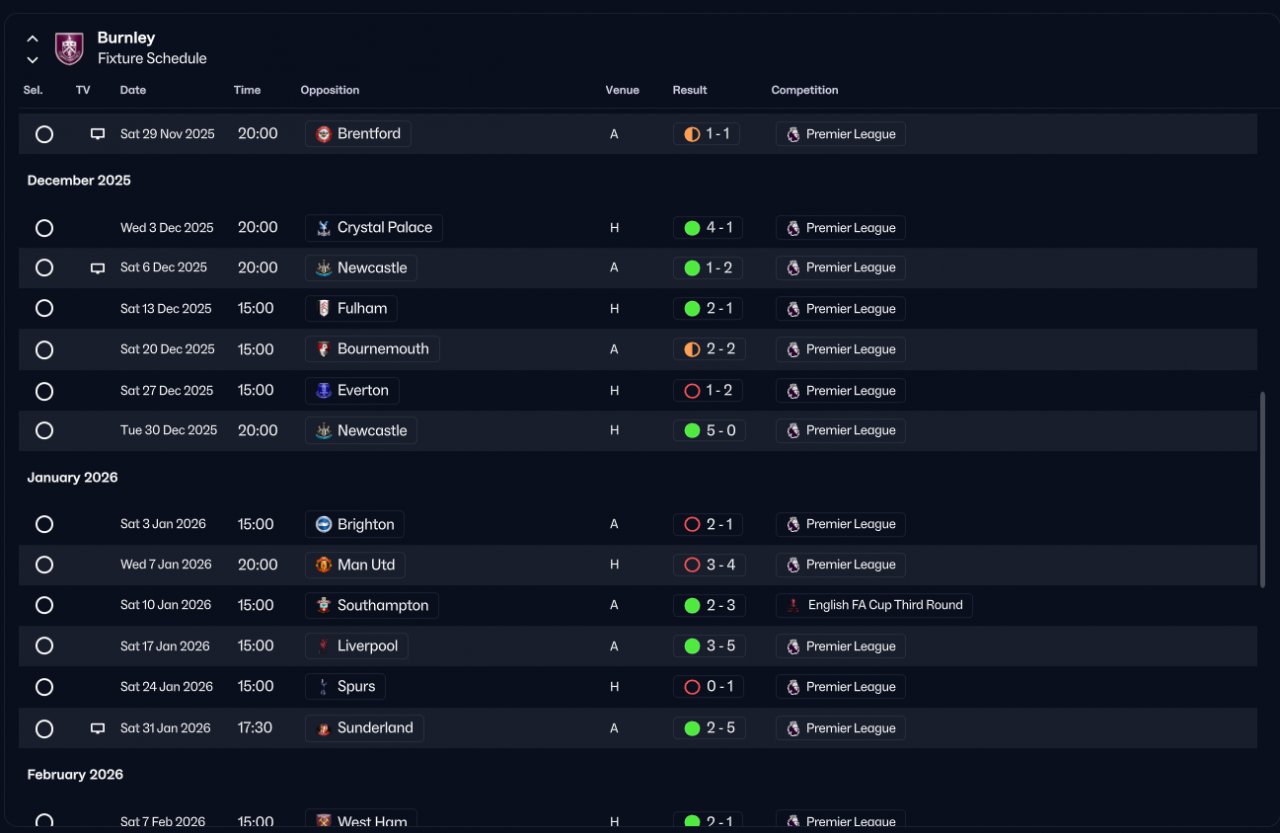This screenshot has width=1280, height=833.
Task: Click green win indicator on 5 - 0 result
Action: (x=692, y=431)
